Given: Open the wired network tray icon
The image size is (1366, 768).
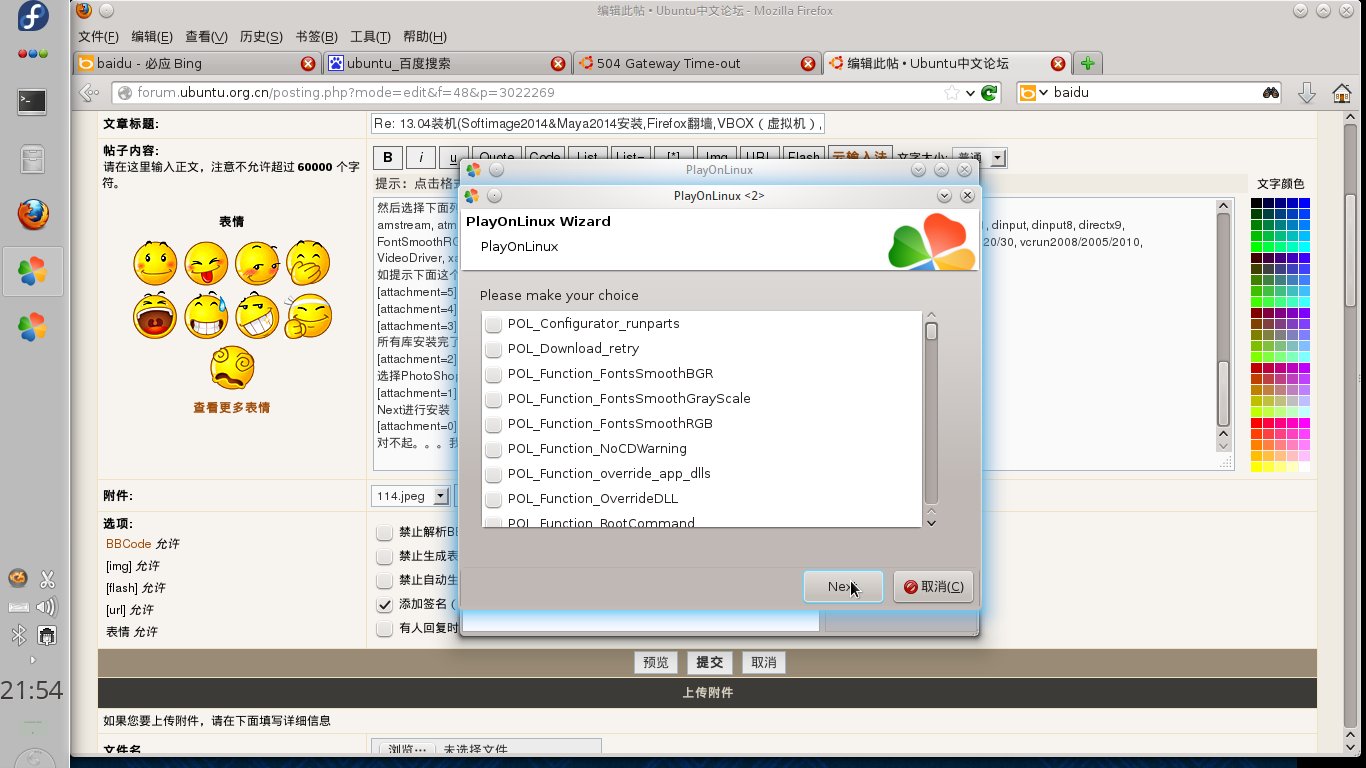Looking at the screenshot, I should 47,635.
